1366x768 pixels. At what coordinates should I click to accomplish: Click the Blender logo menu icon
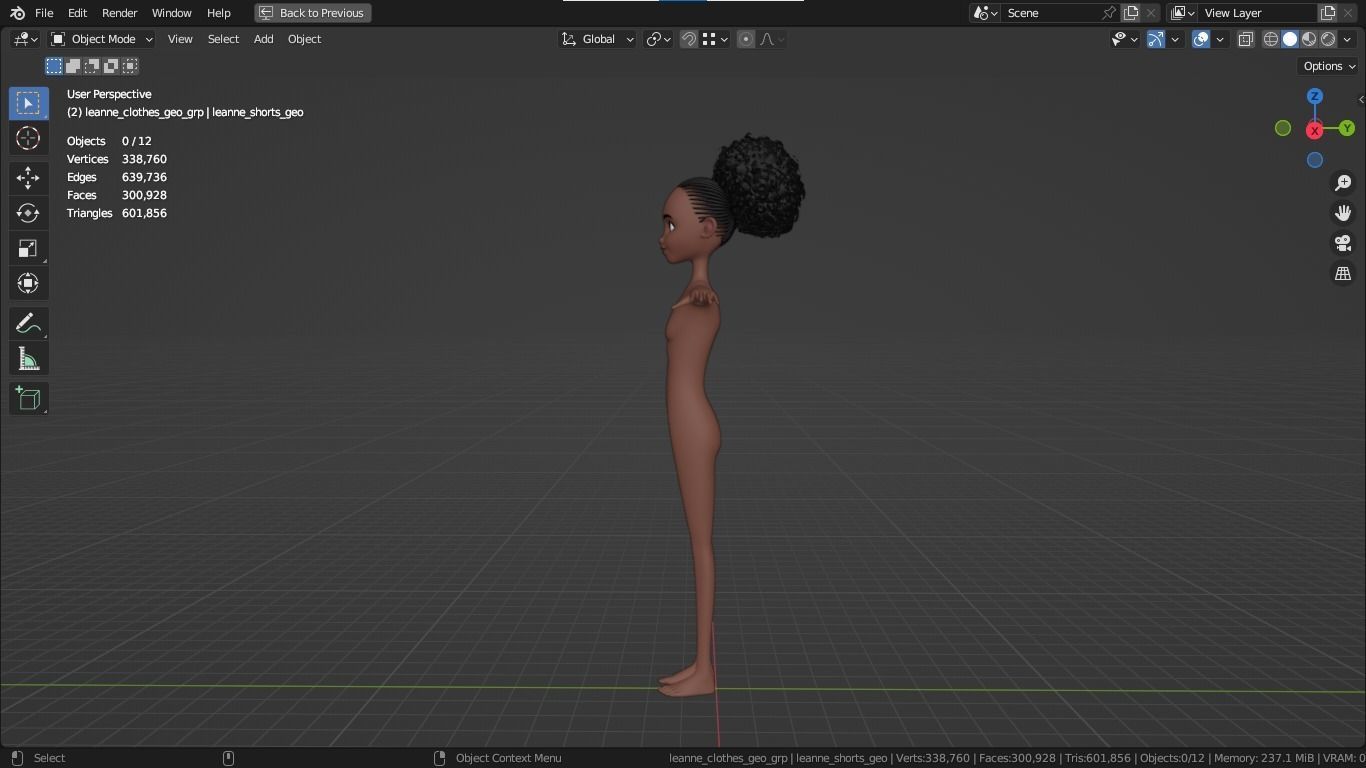tap(17, 13)
